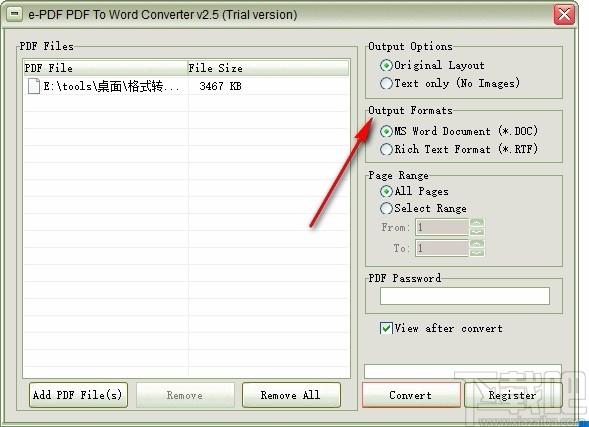589x427 pixels.
Task: Open the Register button
Action: [x=513, y=395]
